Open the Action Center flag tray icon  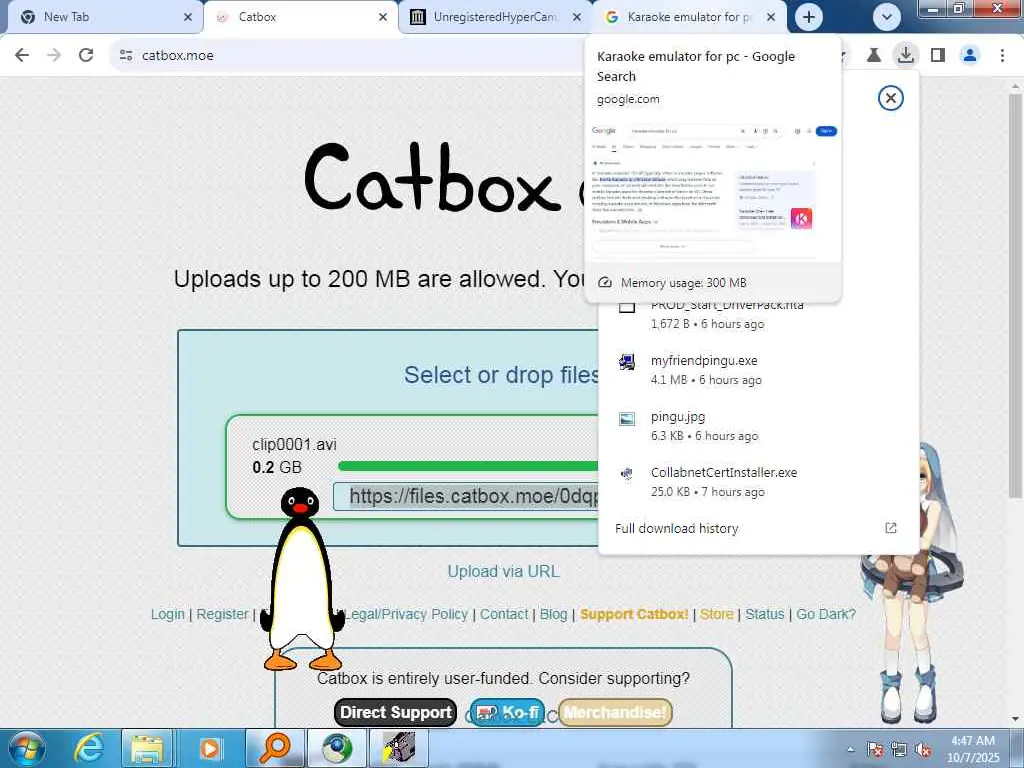[875, 750]
